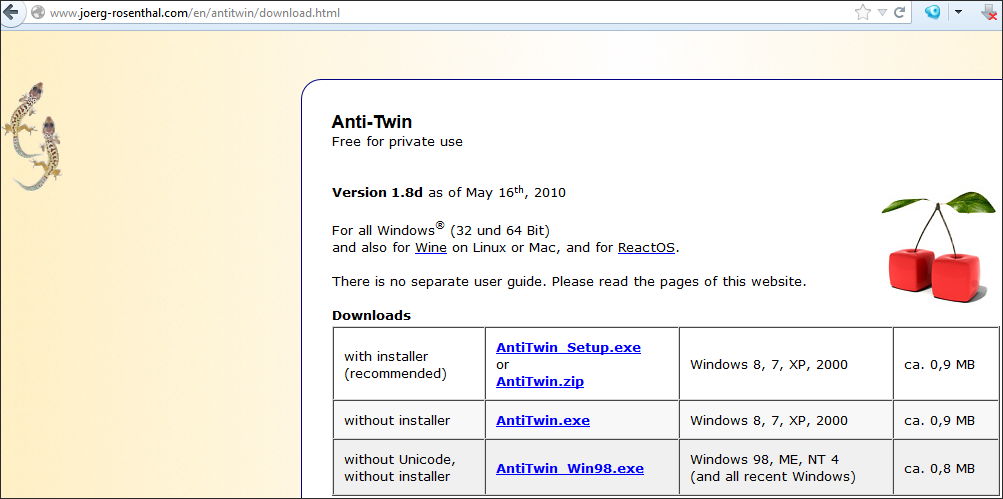Select the 'ca. 0,8 MB' size cell

(945, 468)
